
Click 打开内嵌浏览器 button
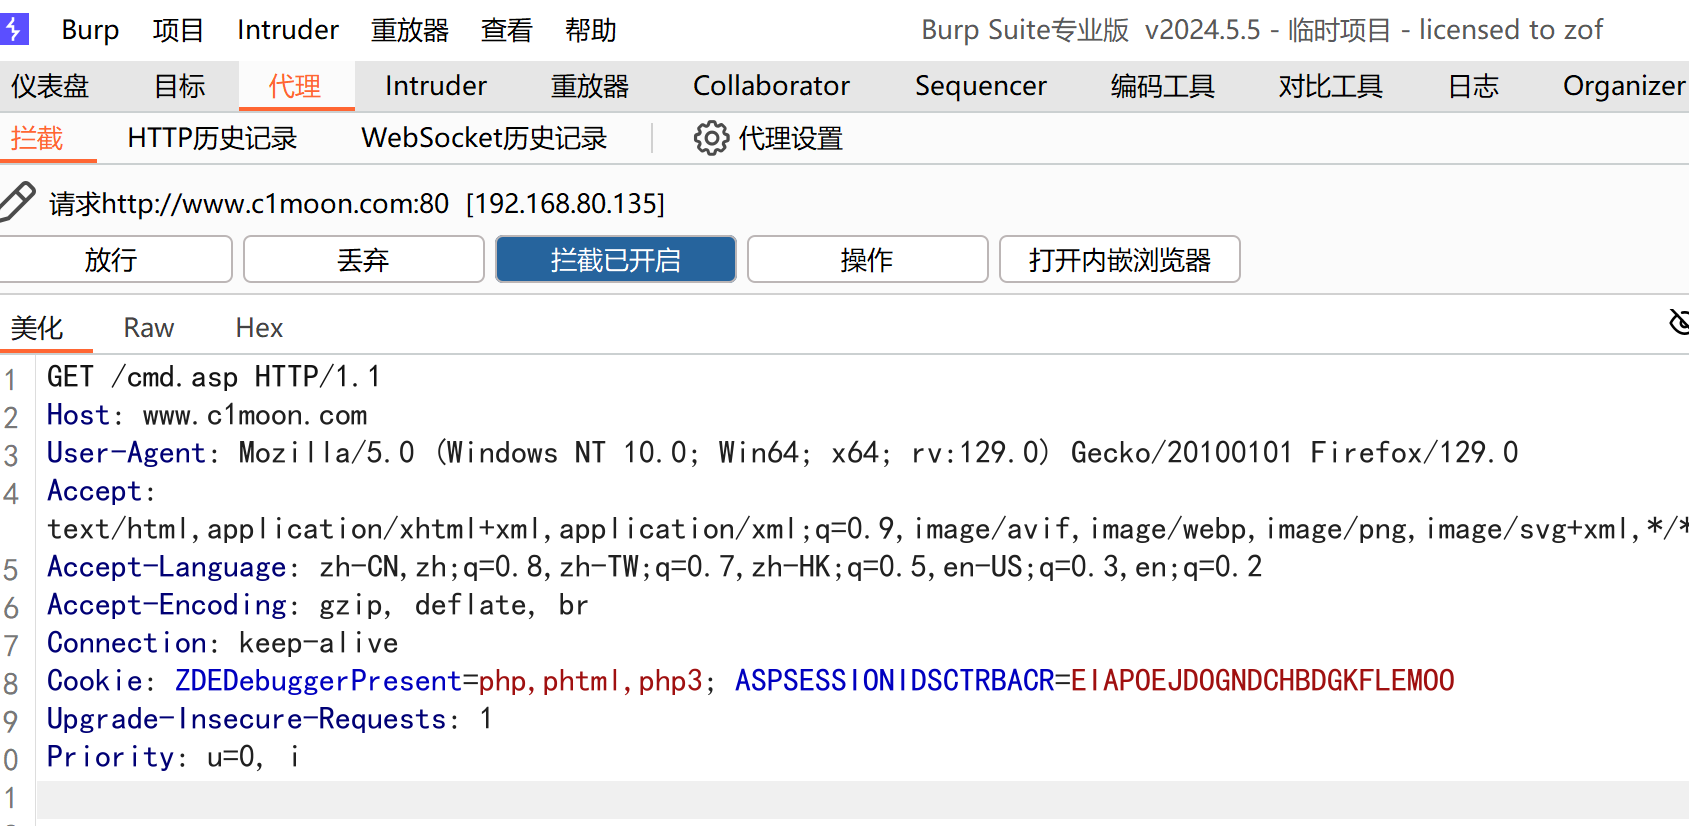coord(1119,260)
